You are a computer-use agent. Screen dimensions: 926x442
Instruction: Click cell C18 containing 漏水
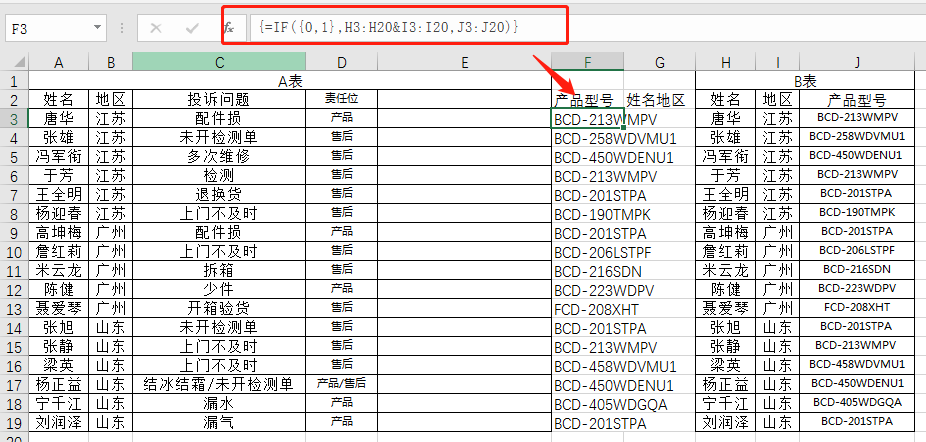219,404
